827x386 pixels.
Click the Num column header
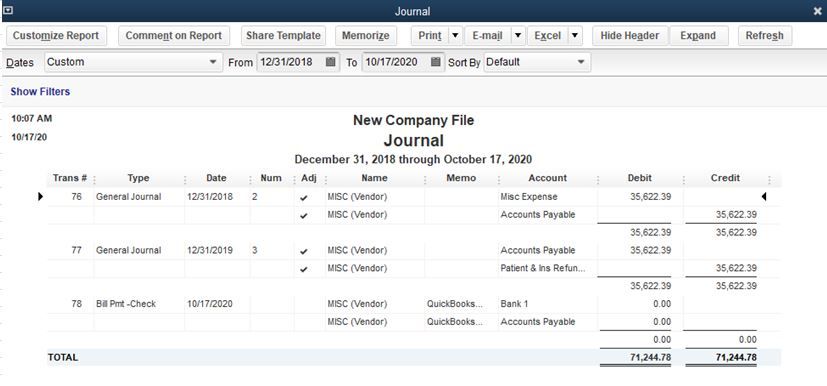pos(271,178)
